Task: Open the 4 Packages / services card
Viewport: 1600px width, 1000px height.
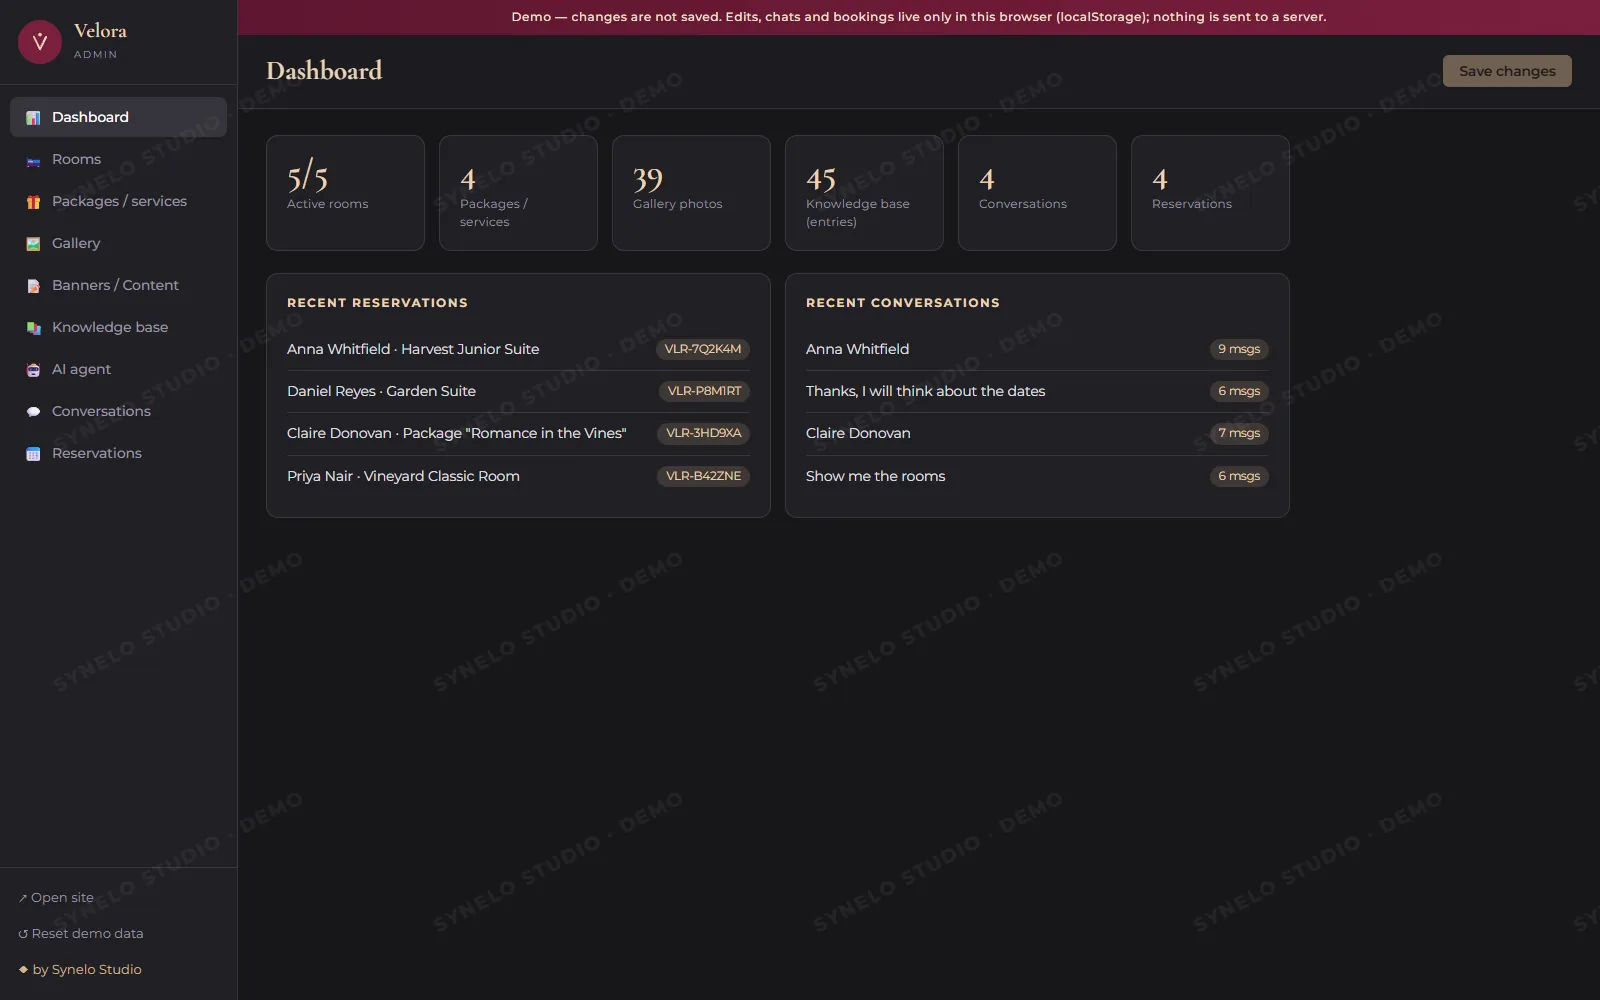Action: [518, 193]
